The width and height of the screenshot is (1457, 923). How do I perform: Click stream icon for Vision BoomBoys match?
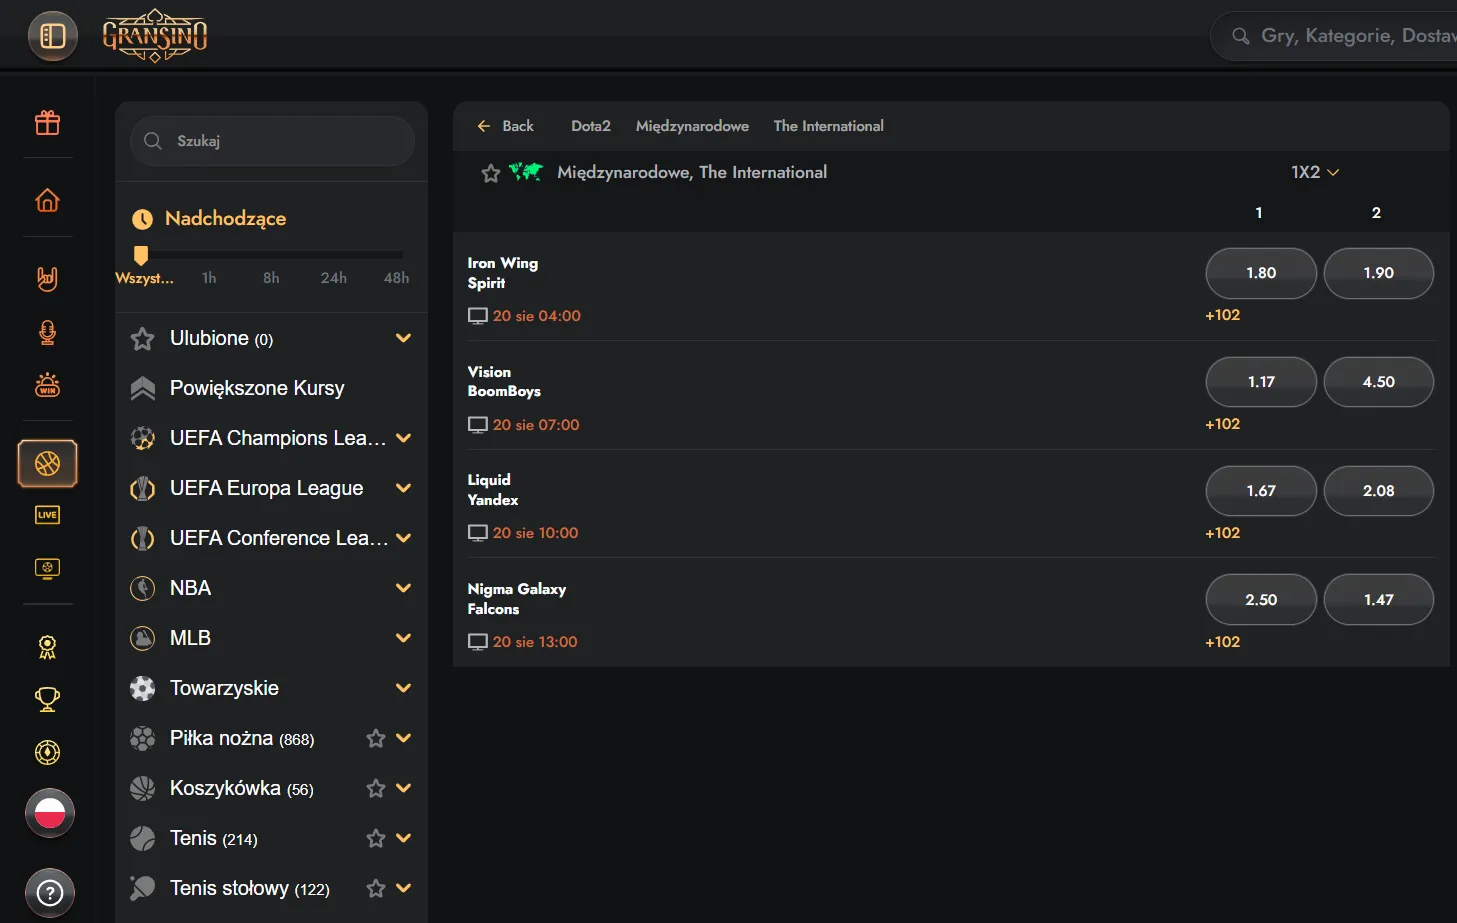pyautogui.click(x=478, y=425)
